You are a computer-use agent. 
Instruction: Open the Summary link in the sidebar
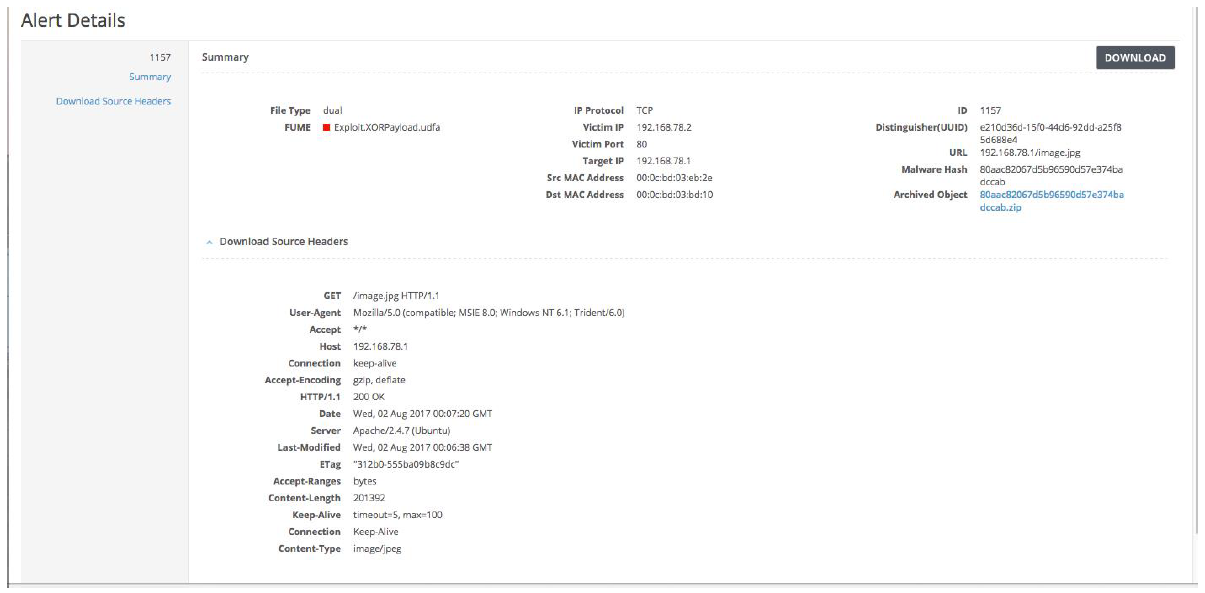(x=150, y=77)
